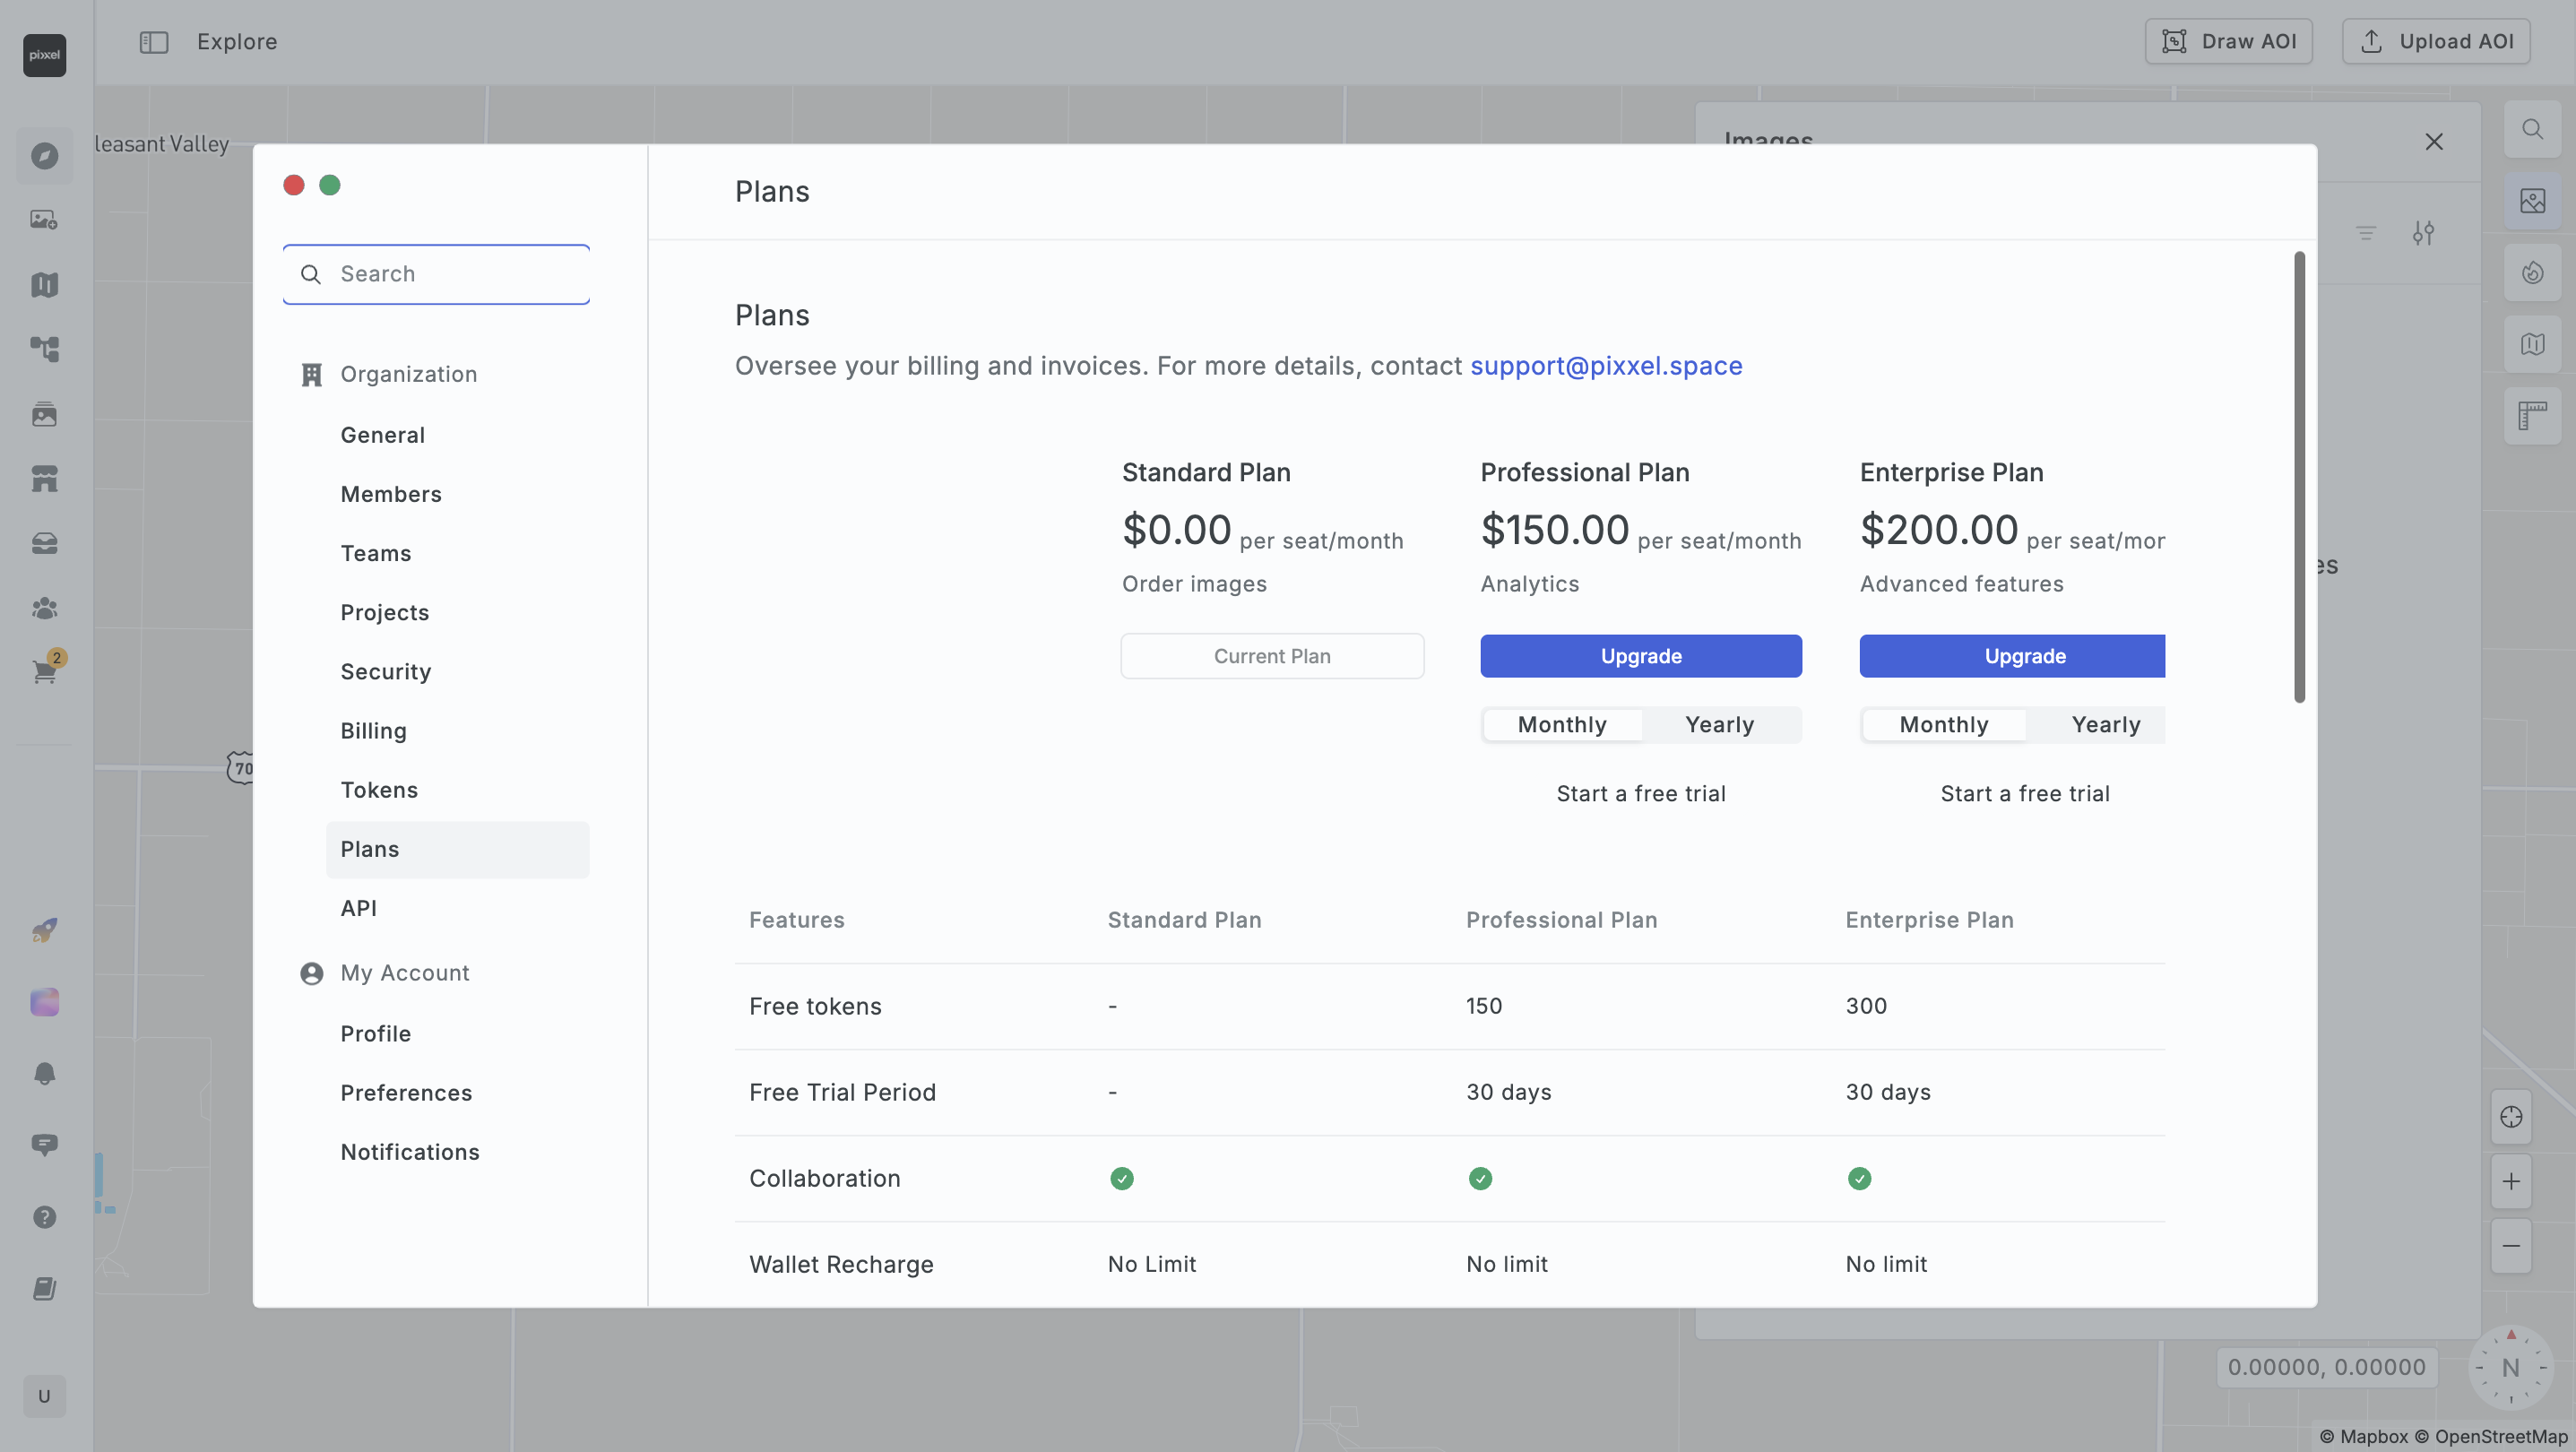Click the Draw AOI button
The image size is (2576, 1452).
[2228, 42]
